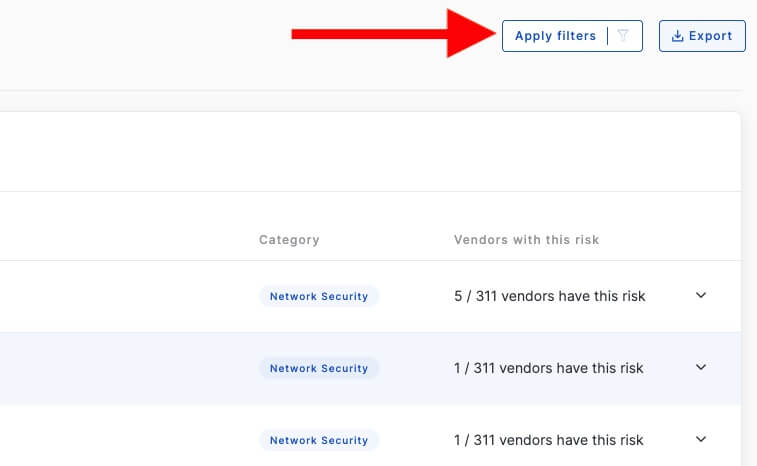Expand the 5 / 311 vendors row
This screenshot has height=466, width=757.
701,295
